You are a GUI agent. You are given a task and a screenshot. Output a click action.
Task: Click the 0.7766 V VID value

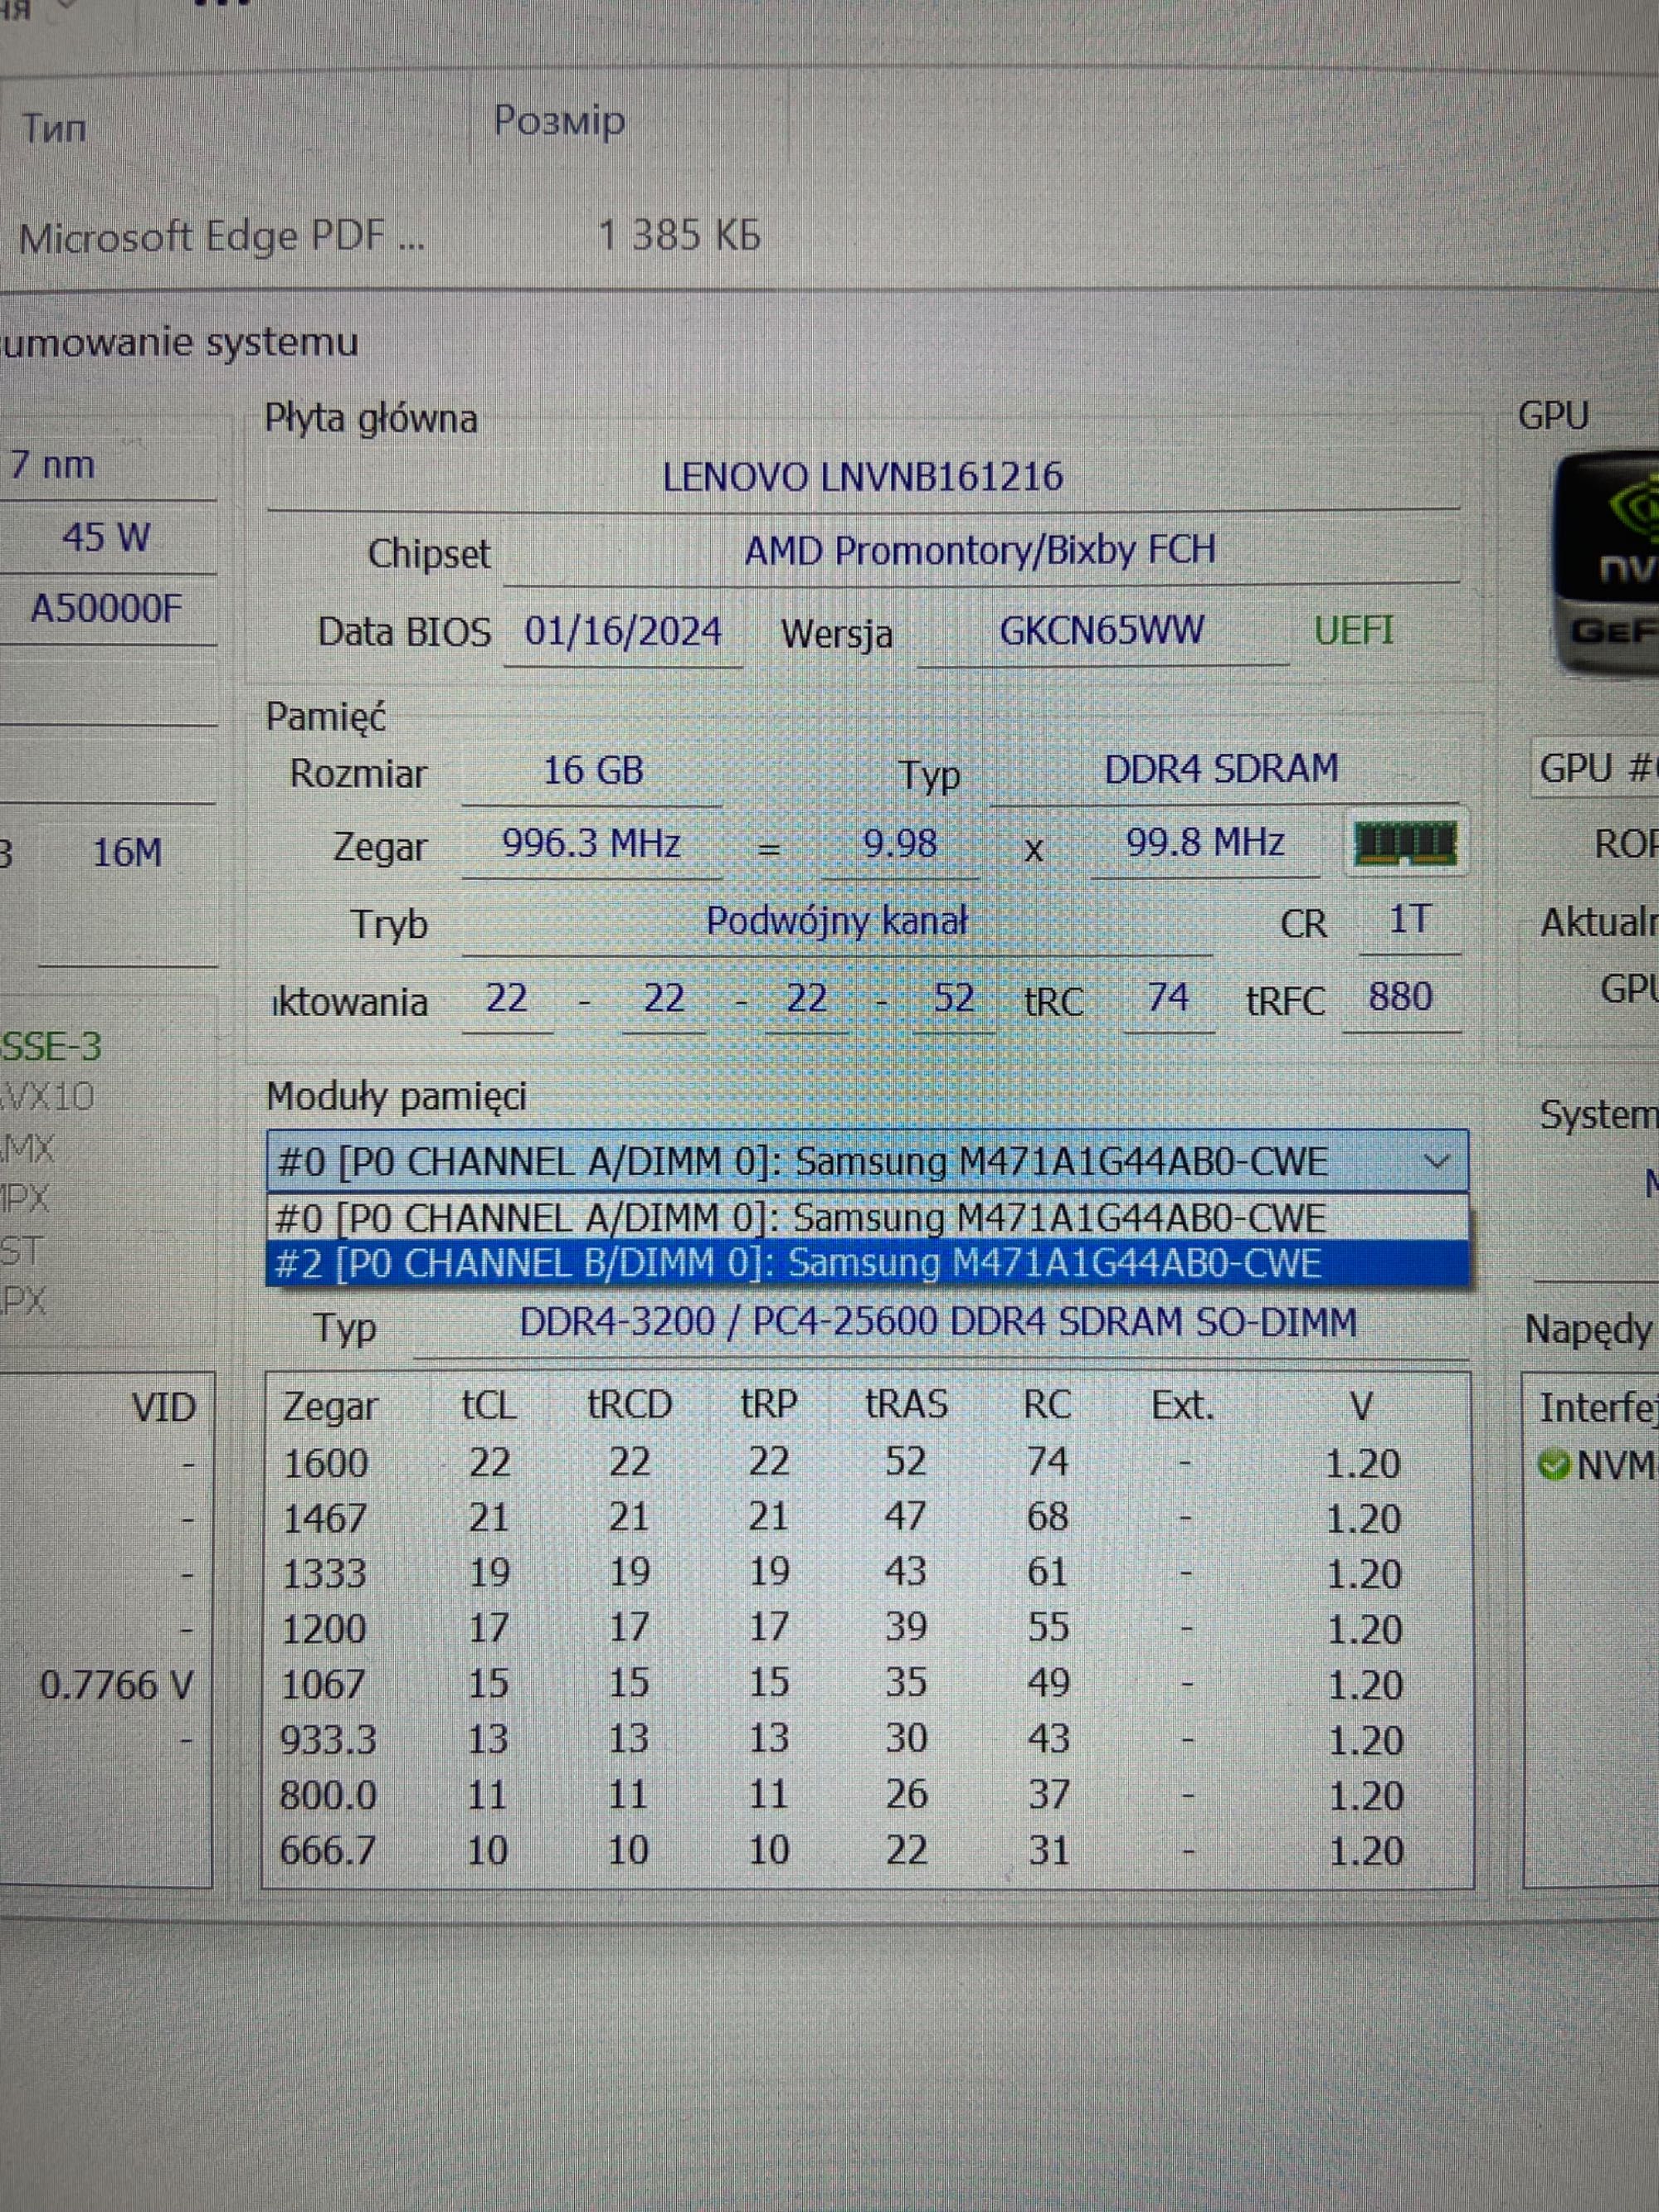(116, 1686)
